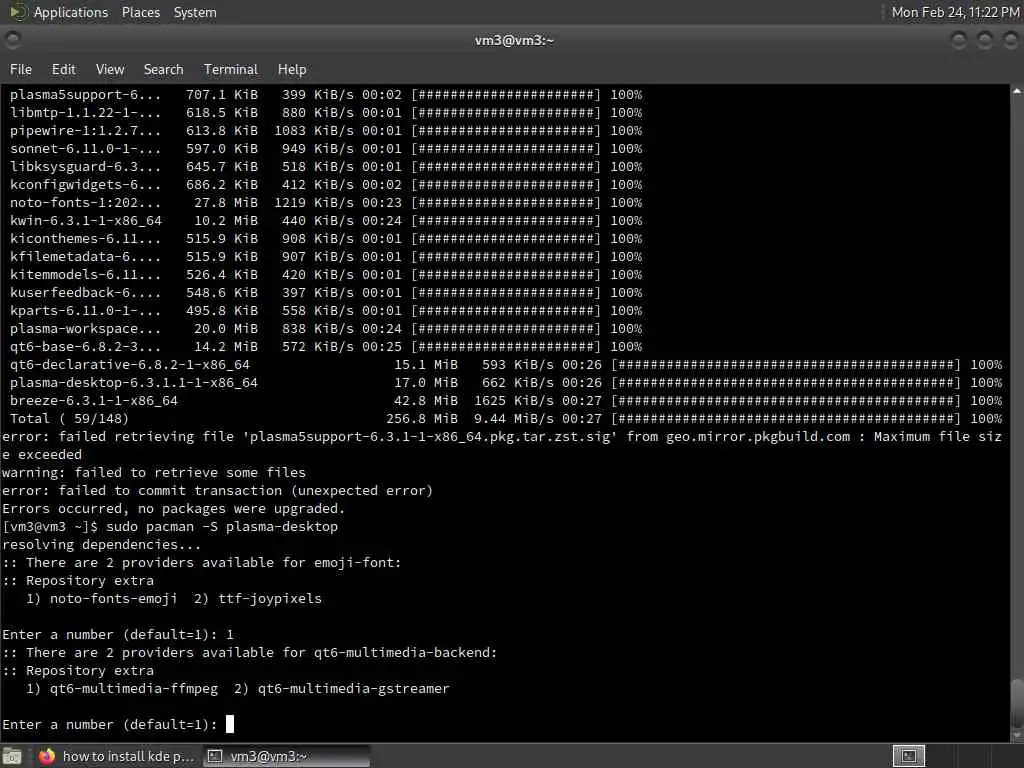Image resolution: width=1024 pixels, height=768 pixels.
Task: Click the 'noto-fonts-1:202...' download line
Action: click(x=326, y=202)
